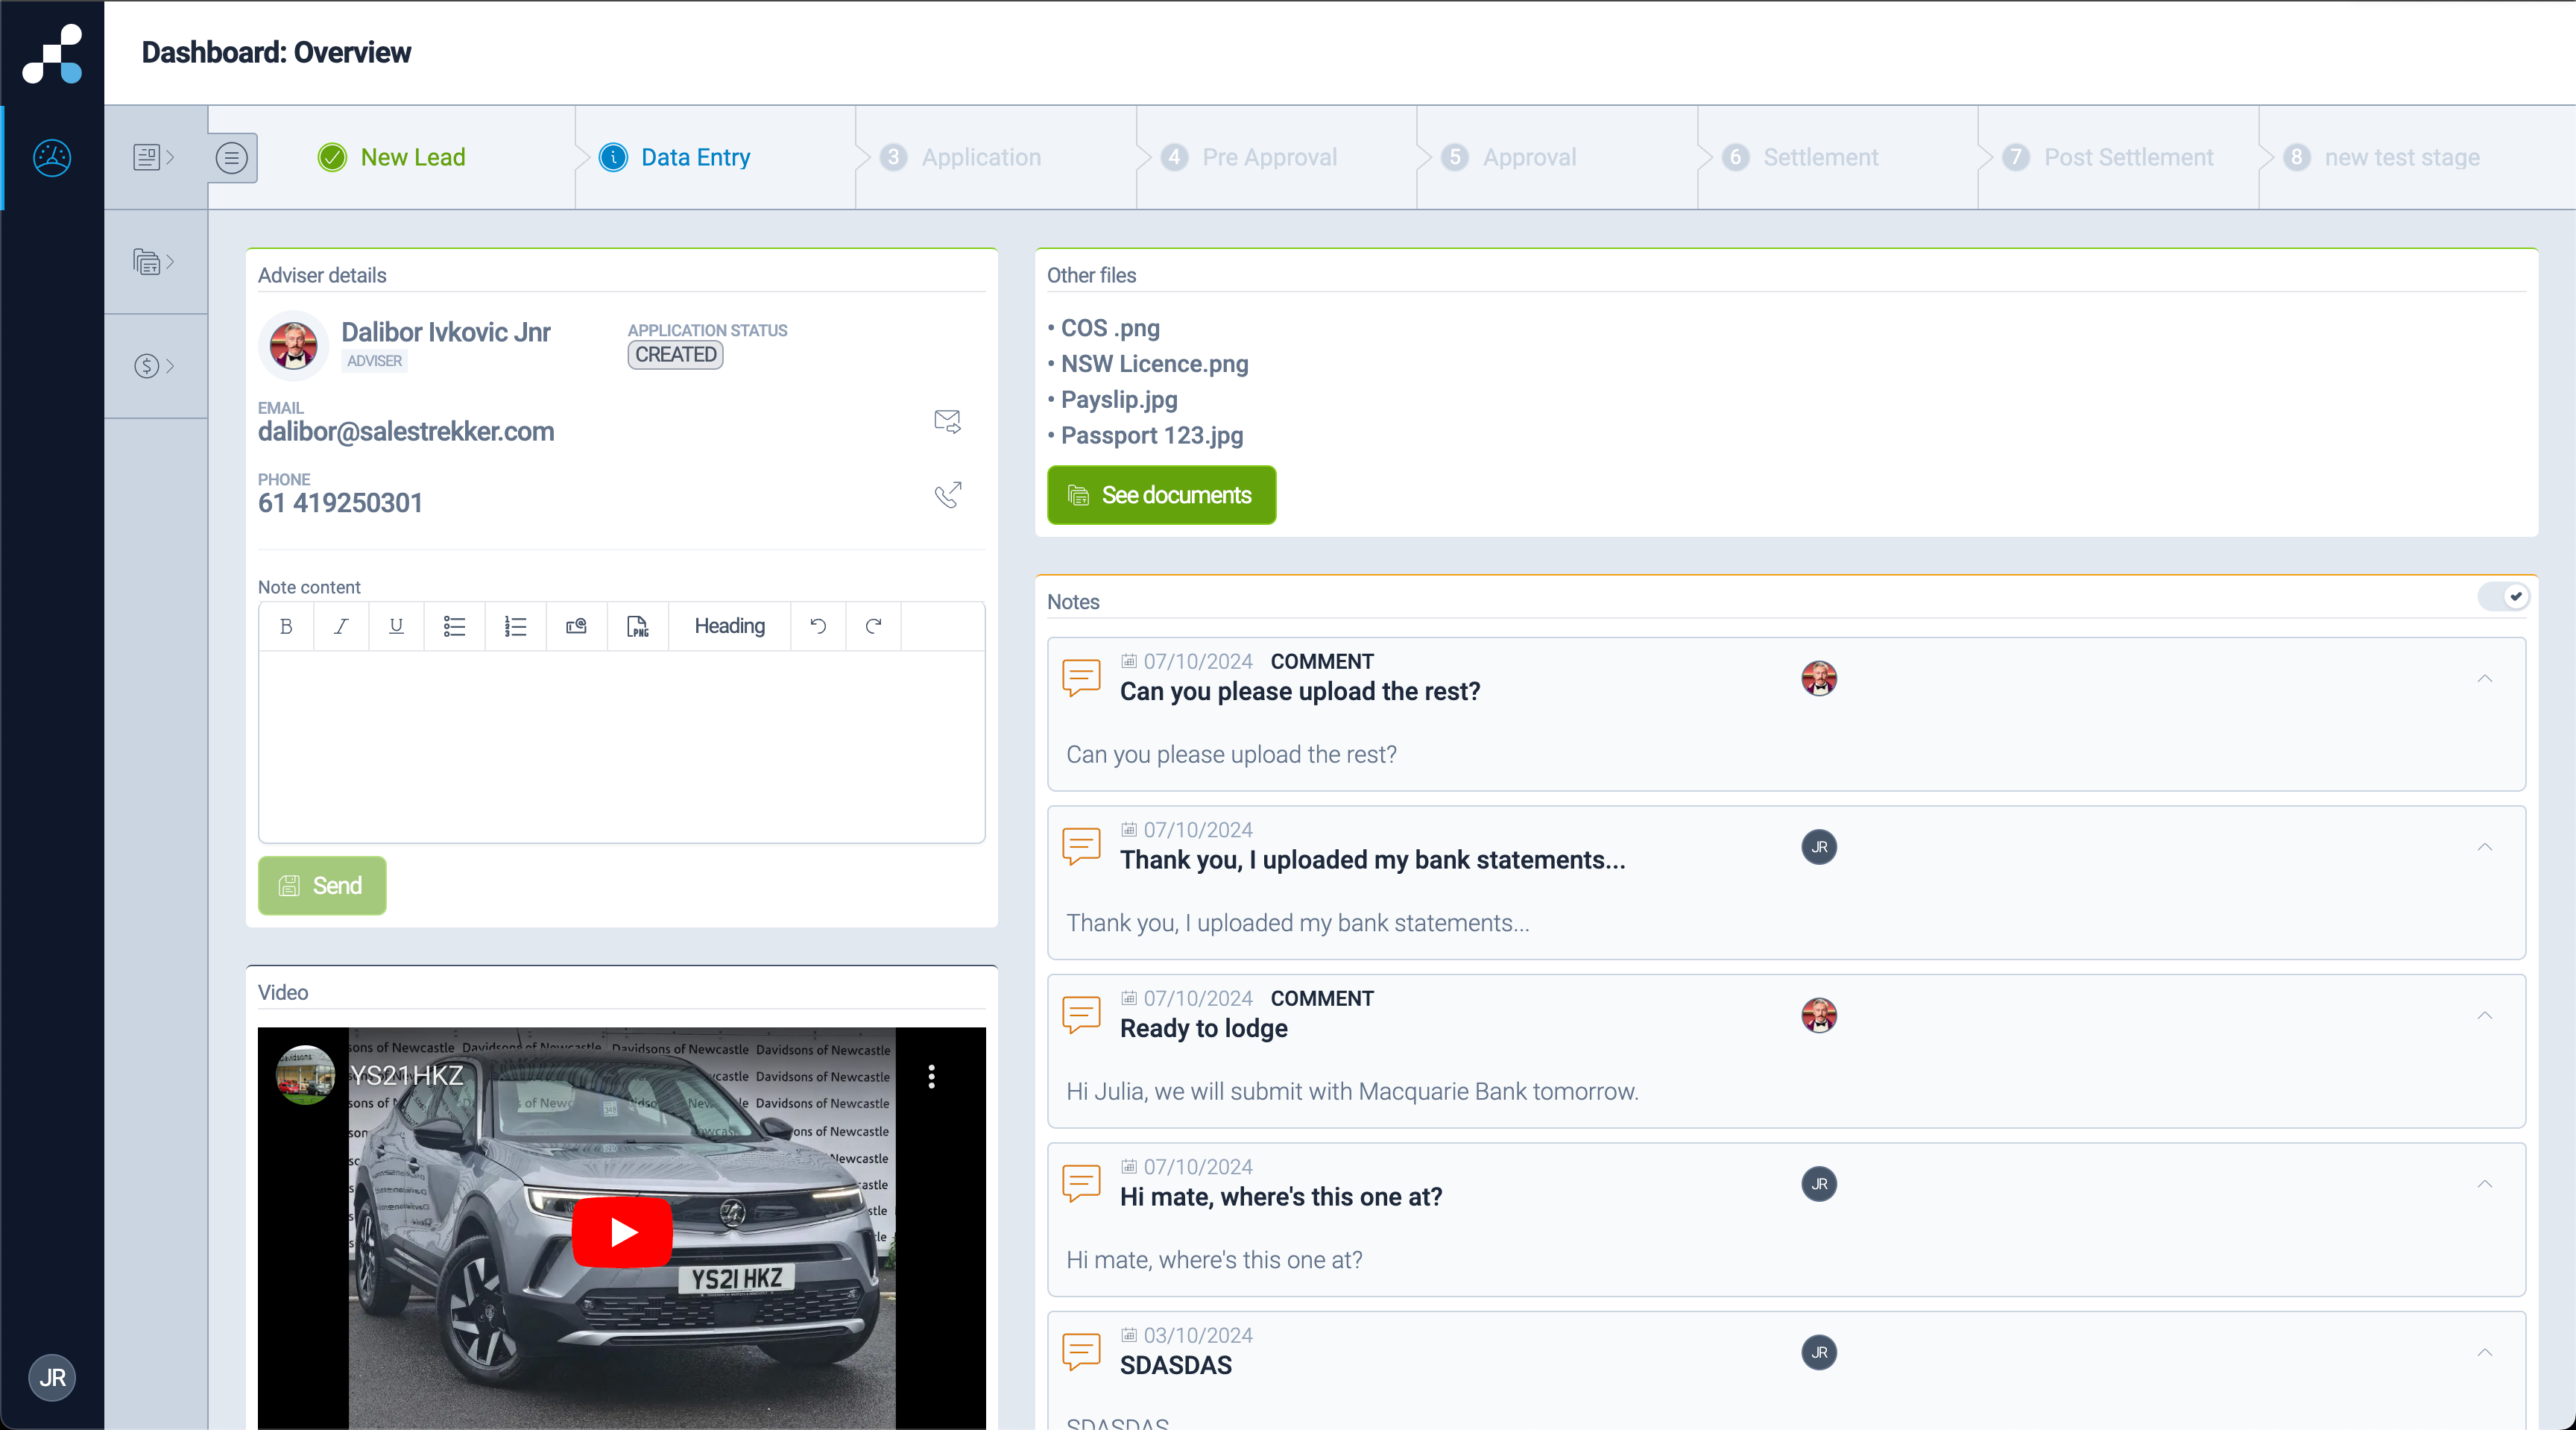
Task: Toggle bold formatting in note editor
Action: pyautogui.click(x=286, y=626)
